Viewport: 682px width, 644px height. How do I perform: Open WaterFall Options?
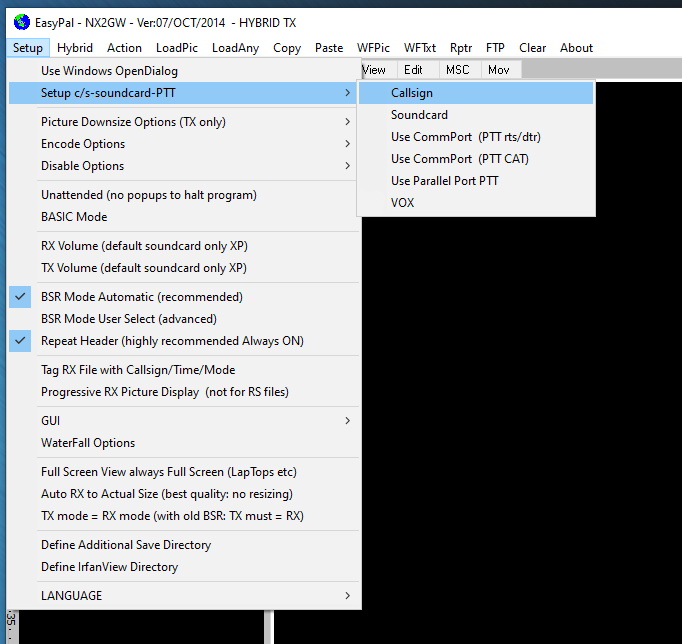pos(88,443)
